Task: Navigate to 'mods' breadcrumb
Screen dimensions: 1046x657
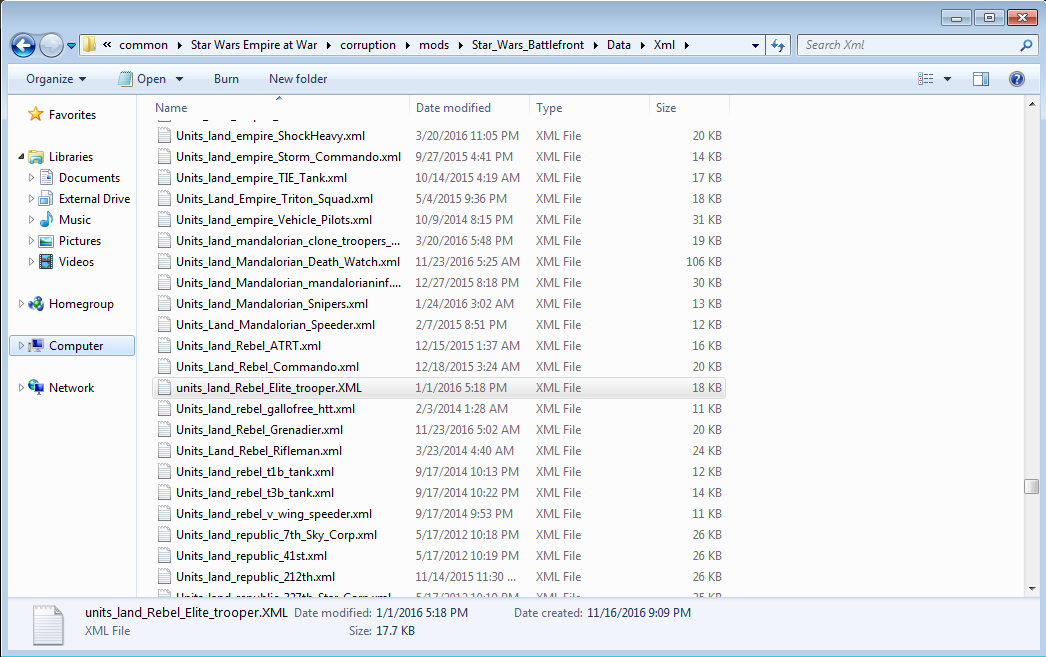Action: [434, 45]
